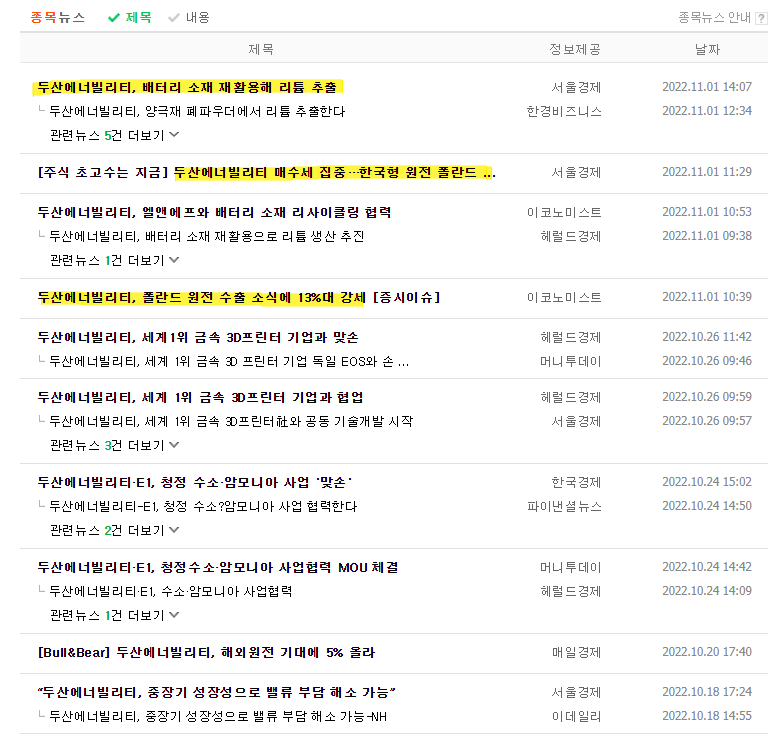Open article 금속 3D 프린터 기업 독일 EOS와 손

click(229, 361)
